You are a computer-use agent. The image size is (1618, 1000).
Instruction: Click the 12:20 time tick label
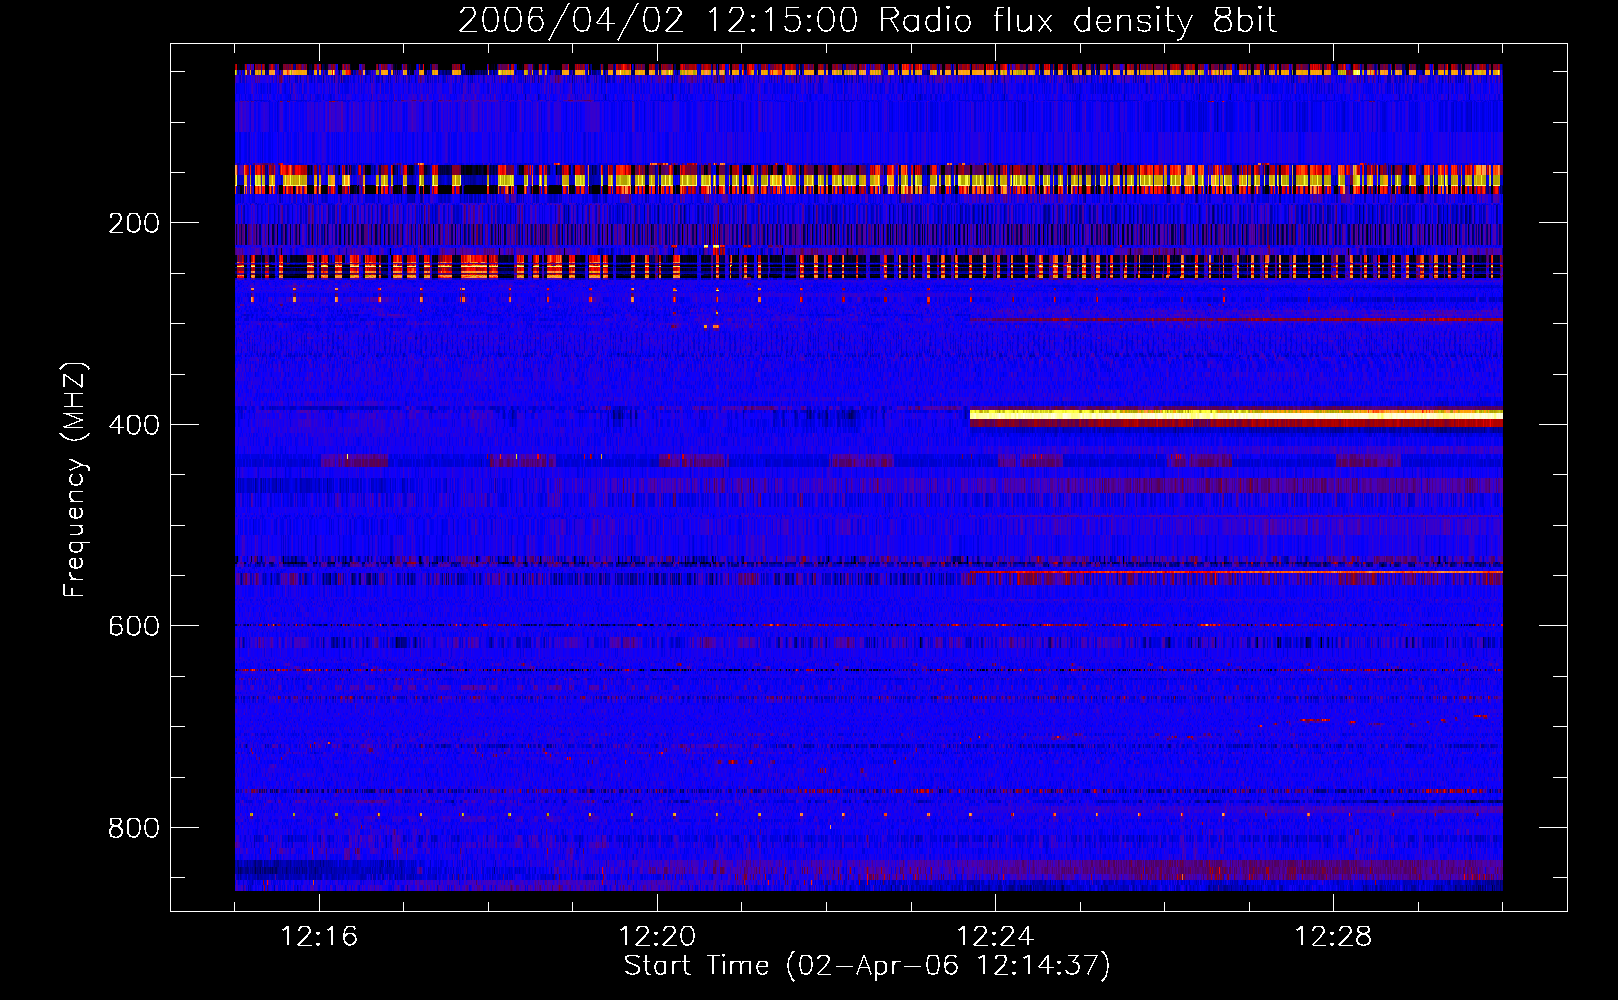coord(657,936)
